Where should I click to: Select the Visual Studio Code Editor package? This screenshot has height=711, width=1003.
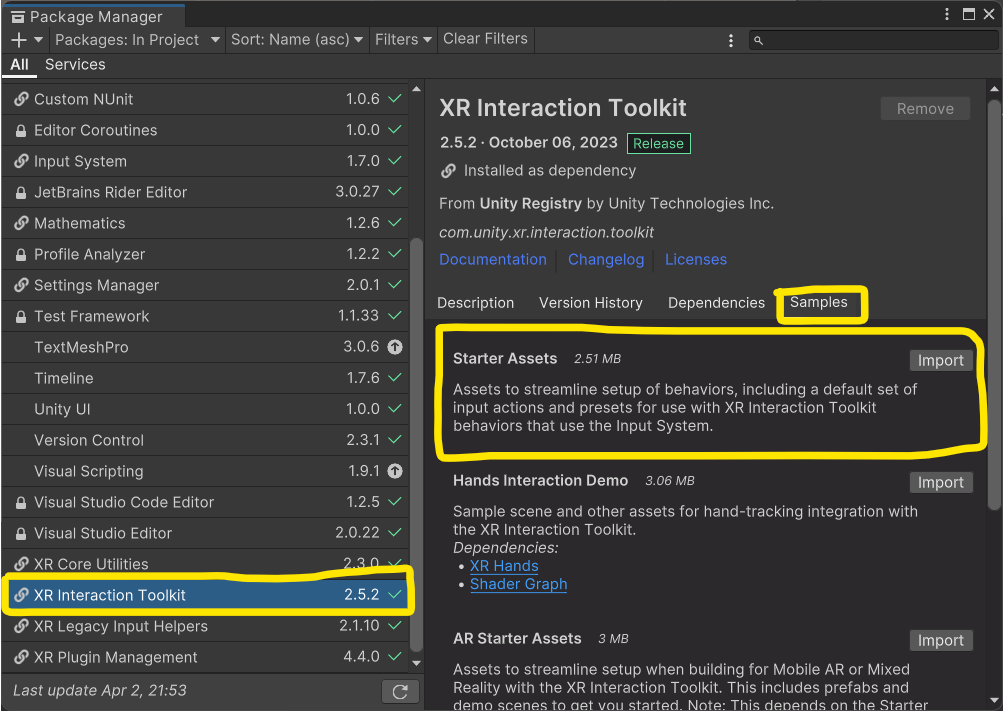coord(205,502)
